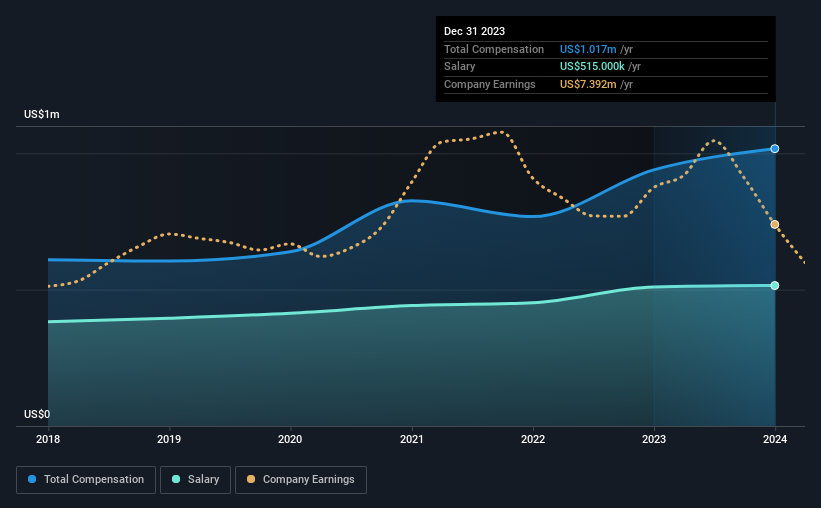Click the Total Compensation data point at 2024
The image size is (821, 508).
click(774, 149)
